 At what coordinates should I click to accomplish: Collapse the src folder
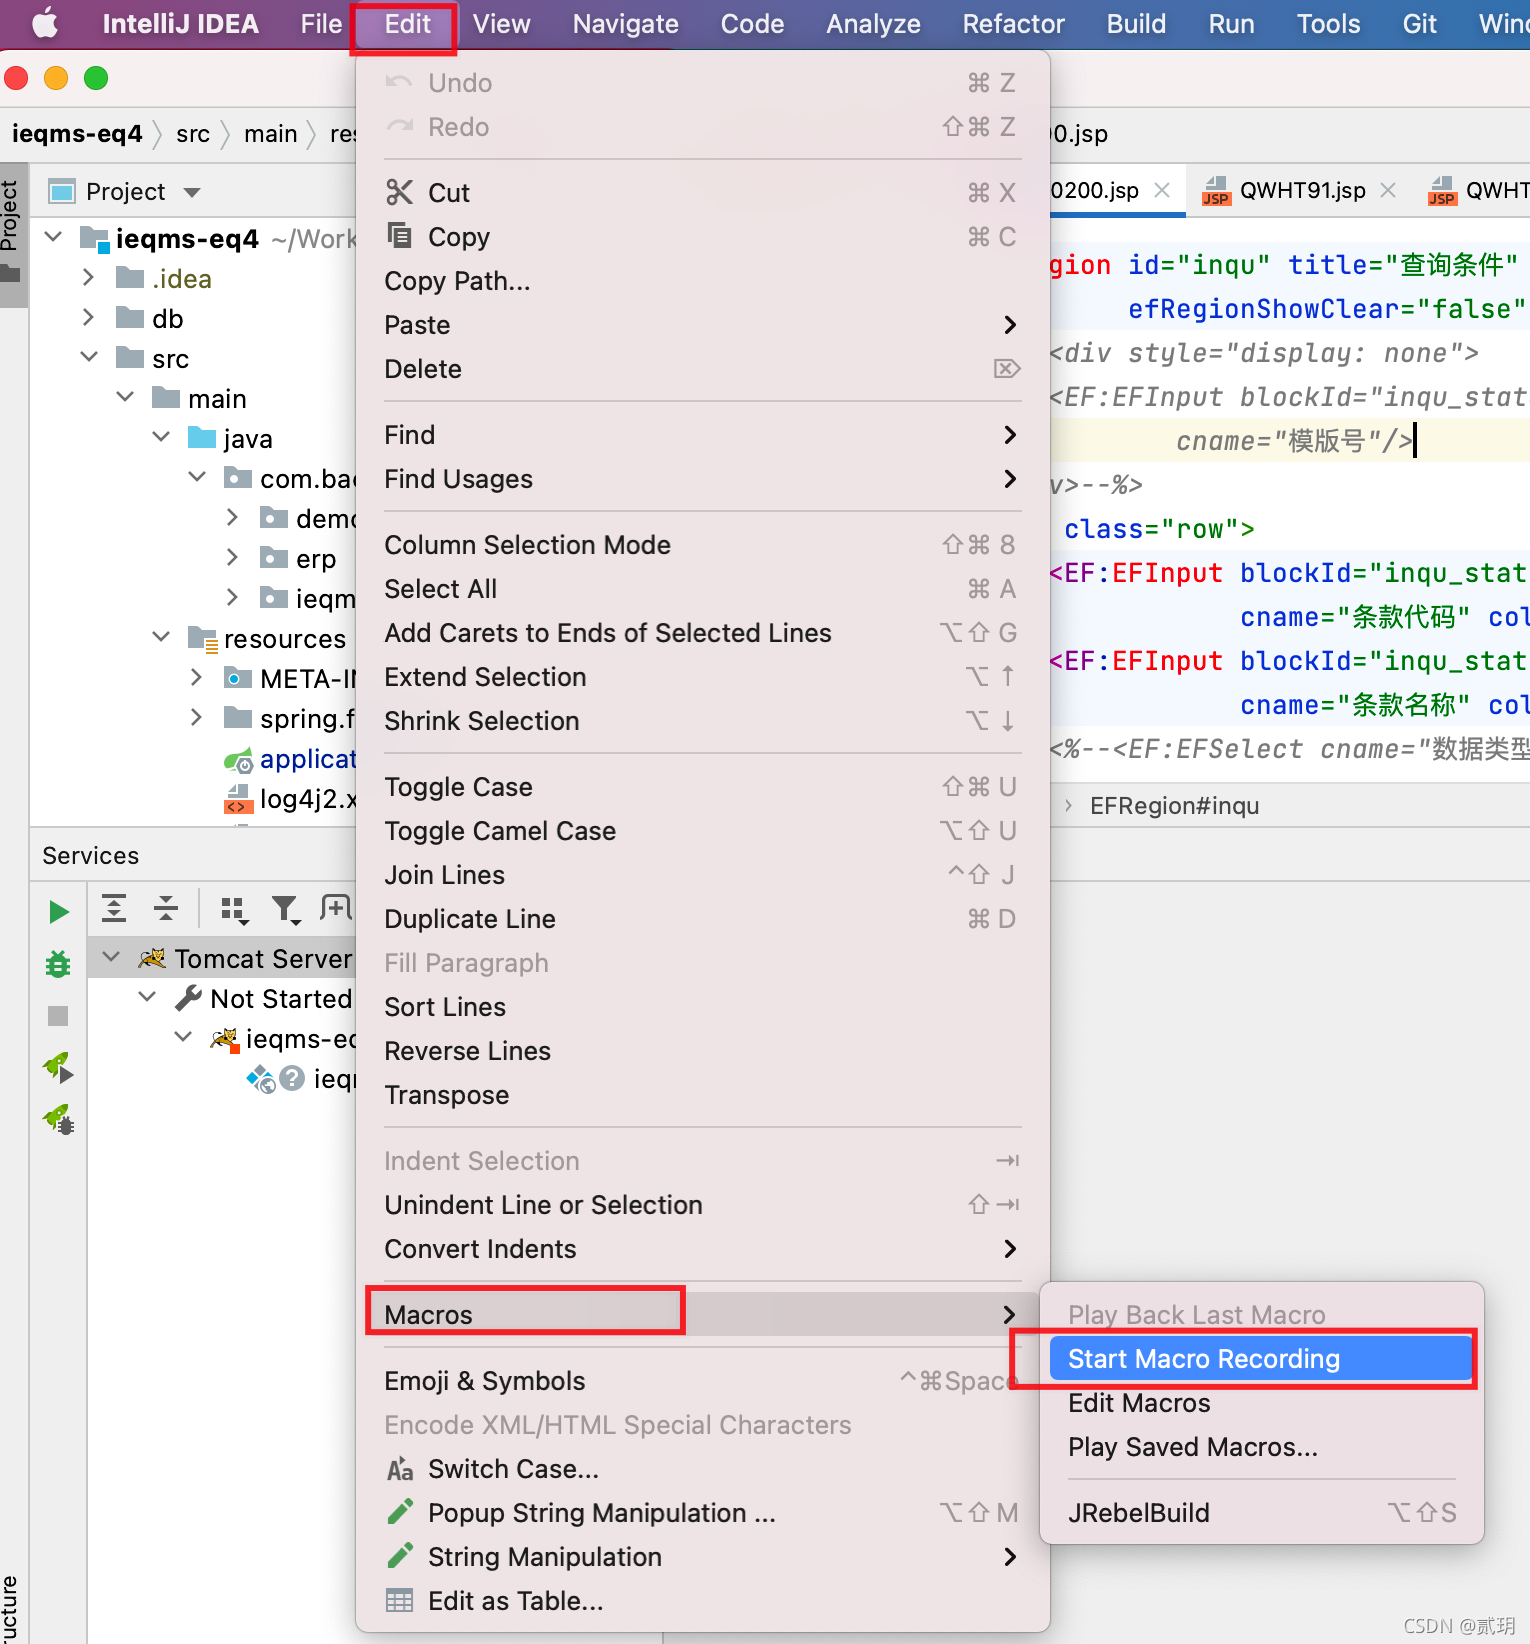(x=89, y=358)
